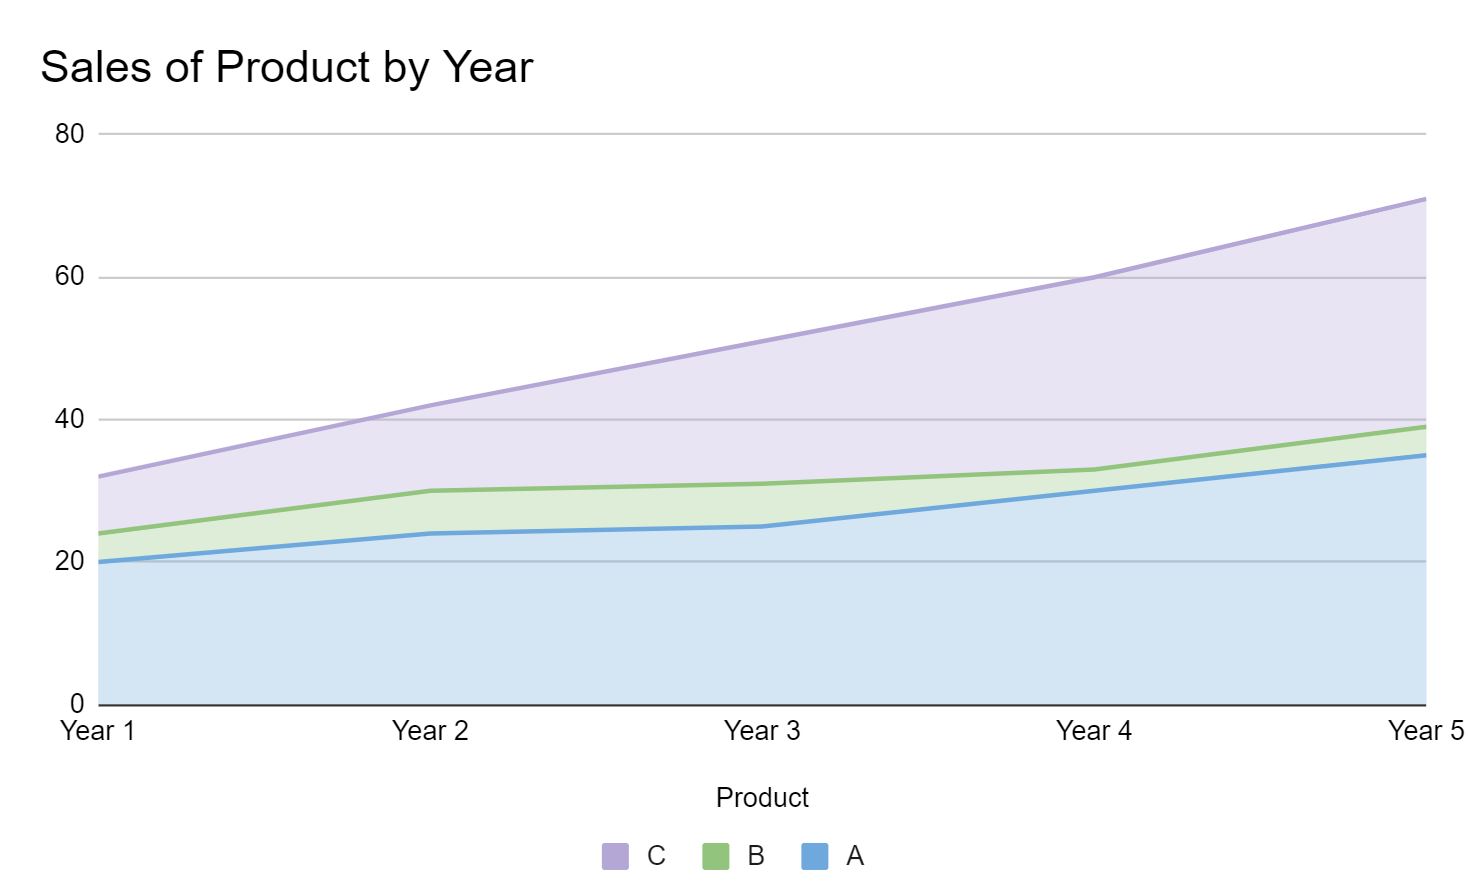The width and height of the screenshot is (1468, 895).
Task: Click the green B legend swatch
Action: coord(715,856)
